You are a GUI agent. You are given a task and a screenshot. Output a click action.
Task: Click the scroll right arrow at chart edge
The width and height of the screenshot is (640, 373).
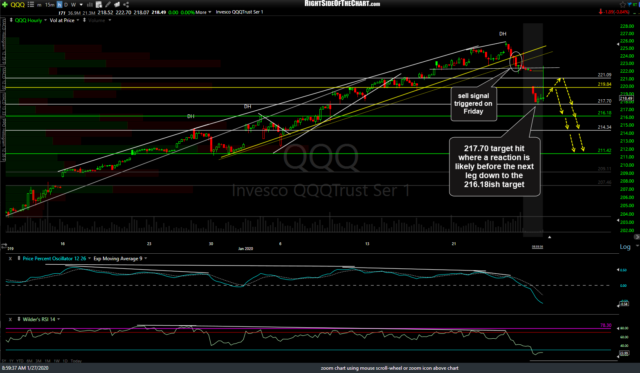click(x=636, y=237)
